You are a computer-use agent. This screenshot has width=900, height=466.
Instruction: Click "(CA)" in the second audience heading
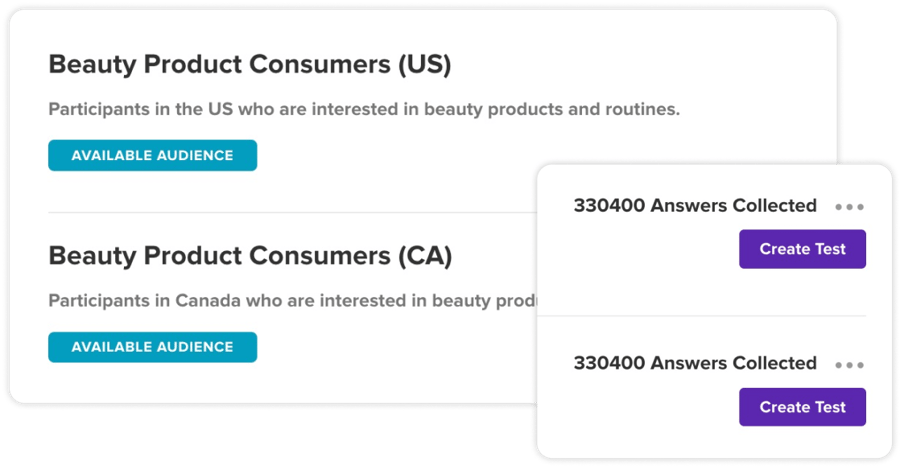coord(424,256)
